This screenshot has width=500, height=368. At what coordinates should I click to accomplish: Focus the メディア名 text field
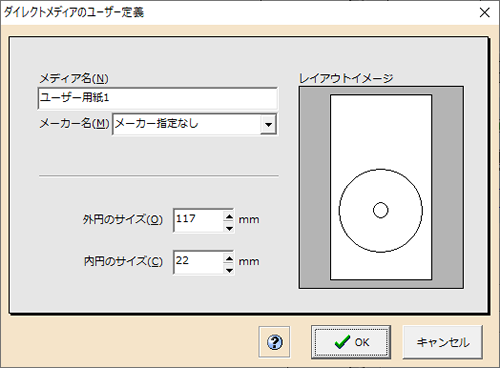pyautogui.click(x=158, y=98)
